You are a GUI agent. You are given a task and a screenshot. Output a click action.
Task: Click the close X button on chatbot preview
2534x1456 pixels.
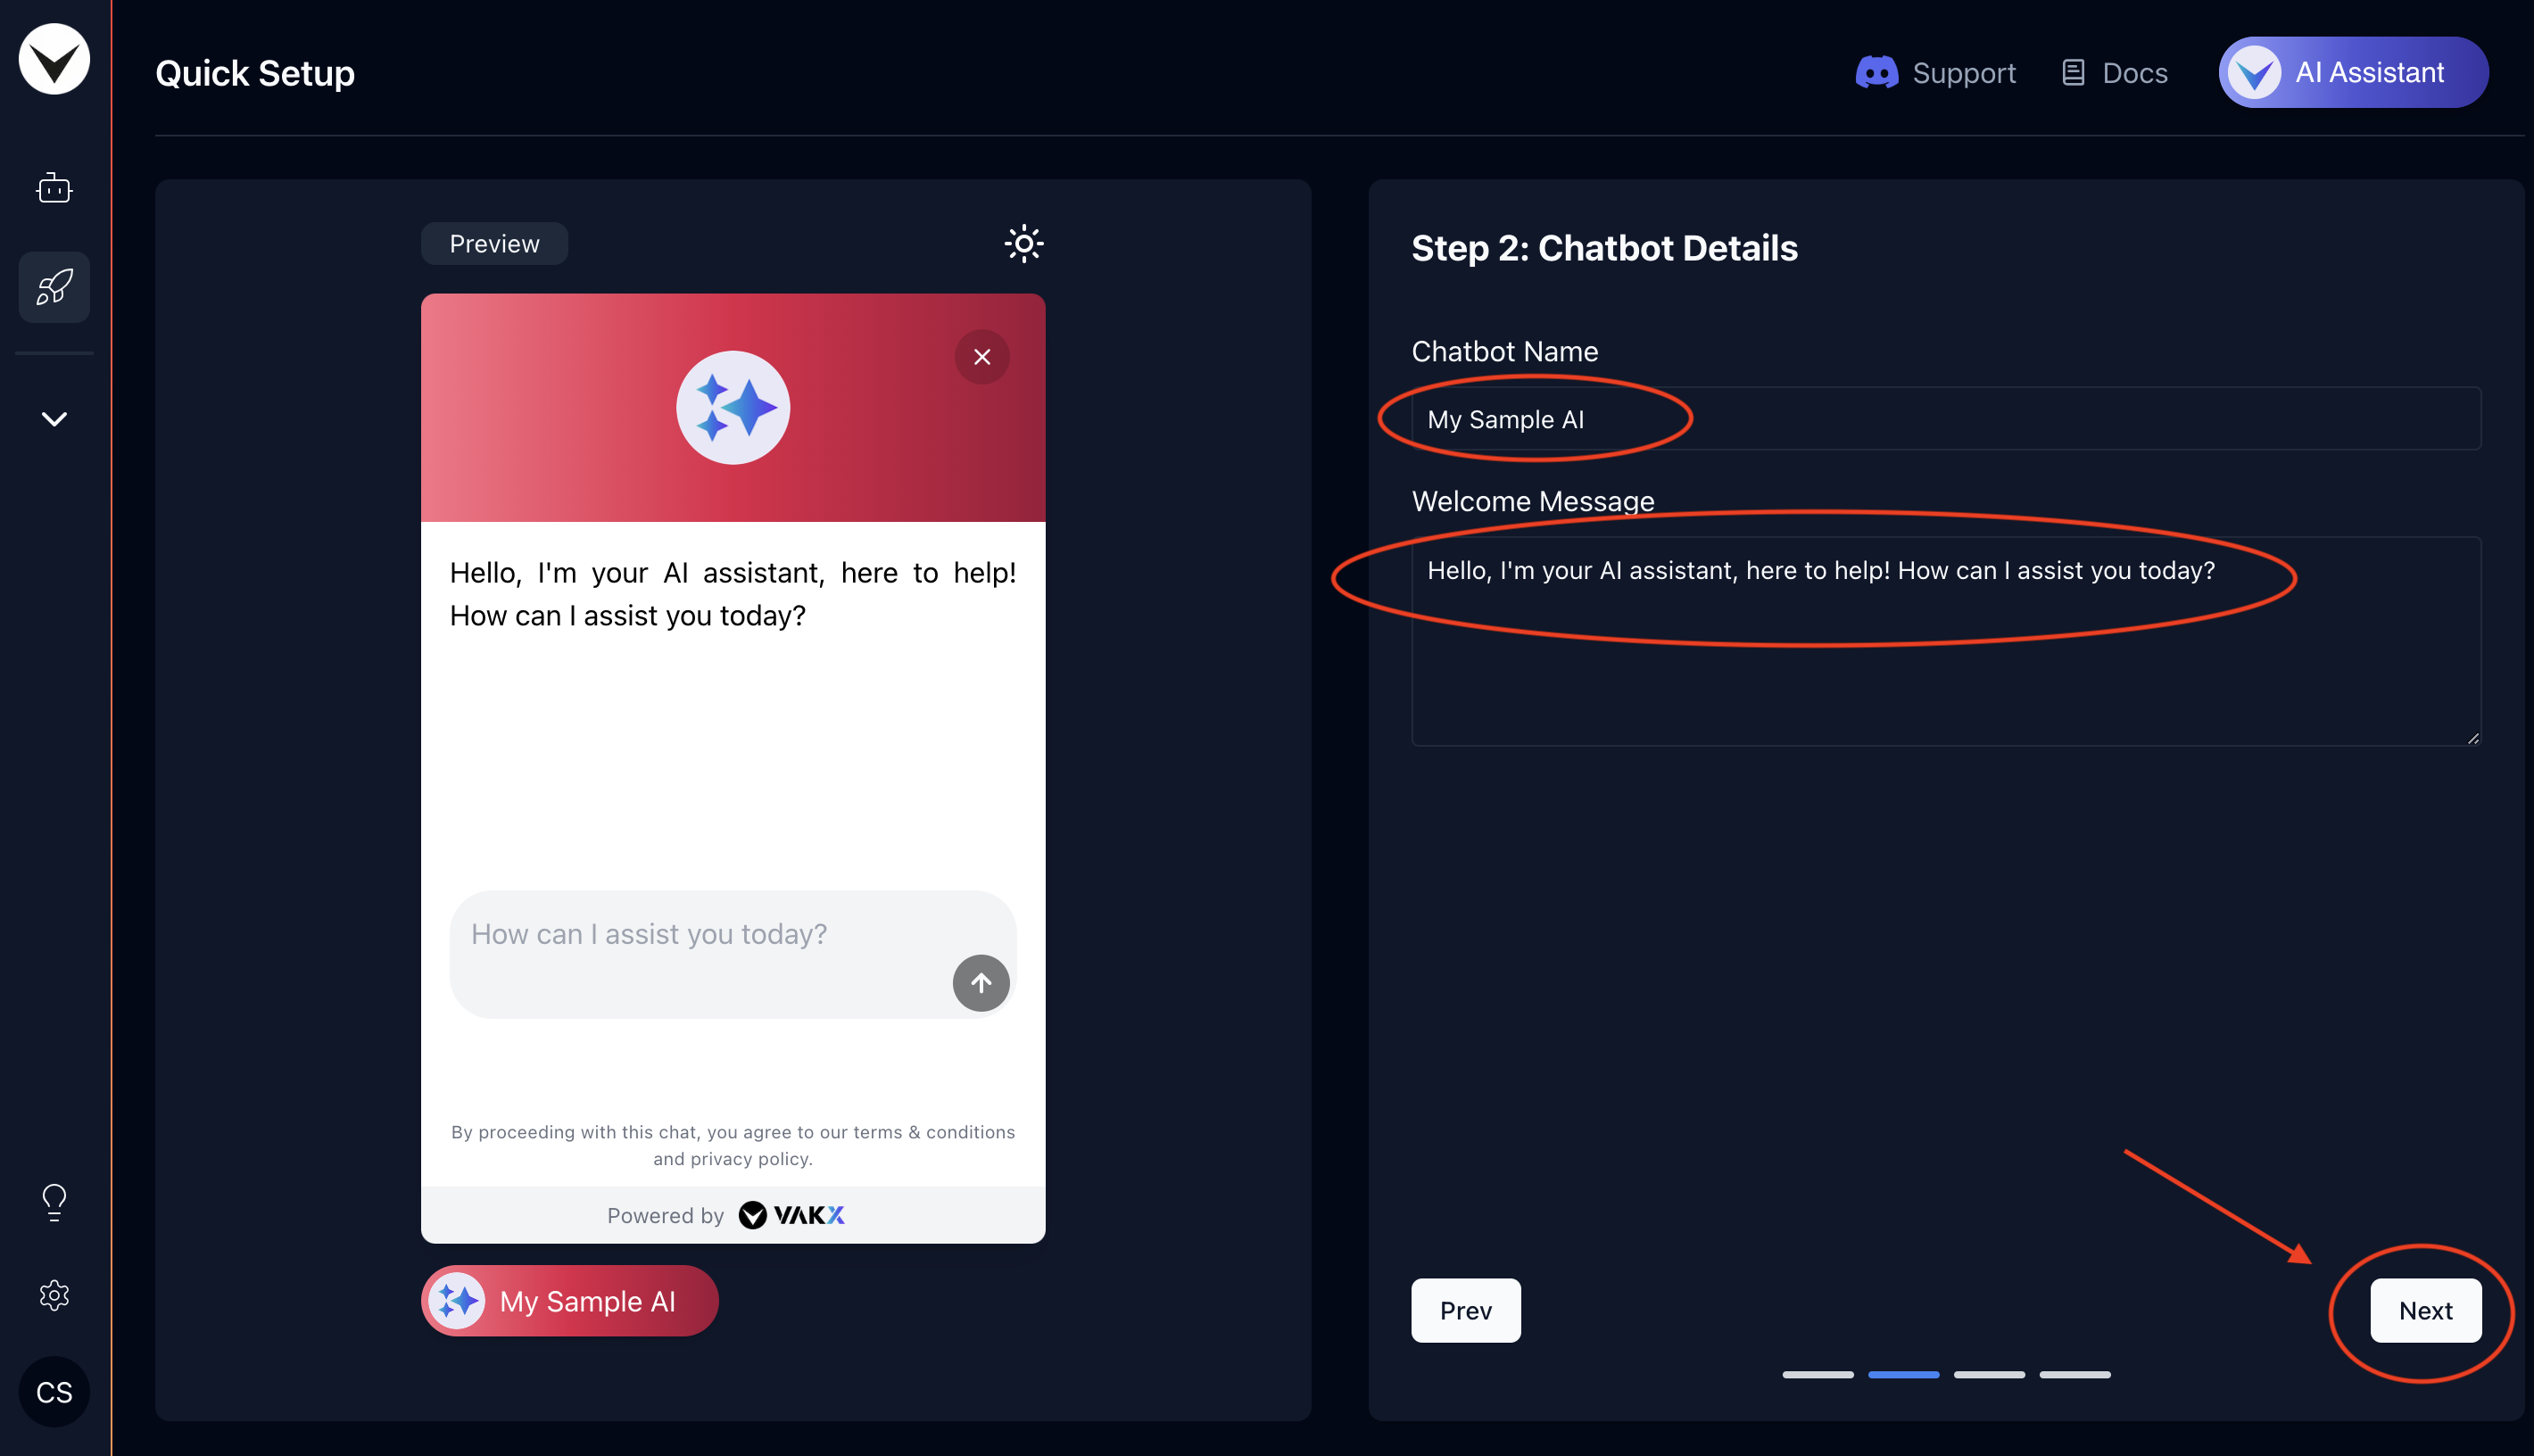[x=981, y=357]
